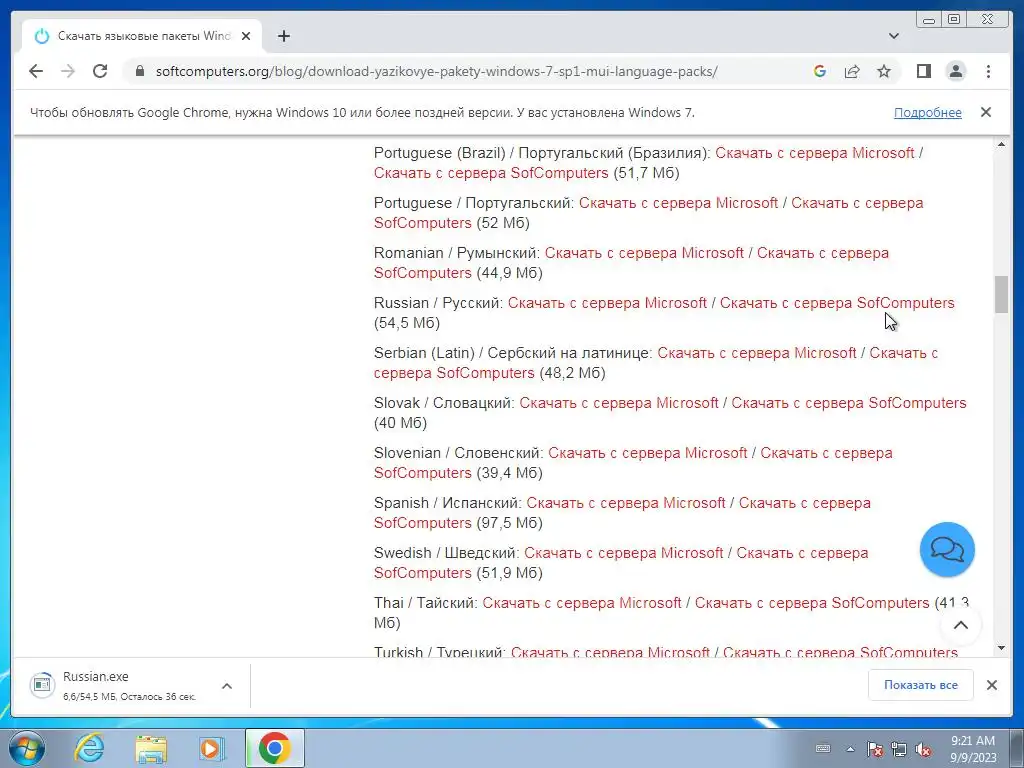
Task: Go back to the previous page
Action: click(36, 71)
